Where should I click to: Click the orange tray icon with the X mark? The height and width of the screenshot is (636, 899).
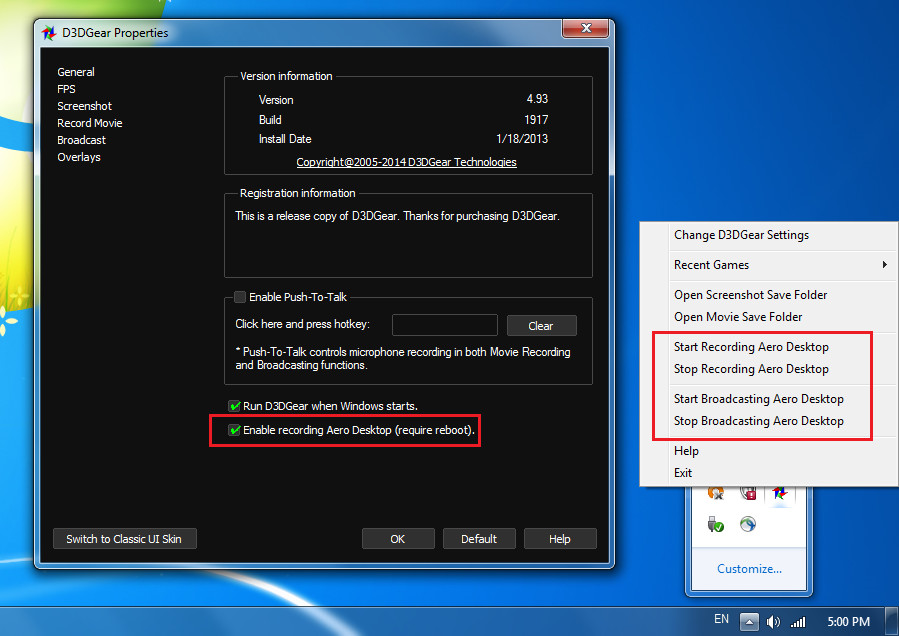pos(714,494)
